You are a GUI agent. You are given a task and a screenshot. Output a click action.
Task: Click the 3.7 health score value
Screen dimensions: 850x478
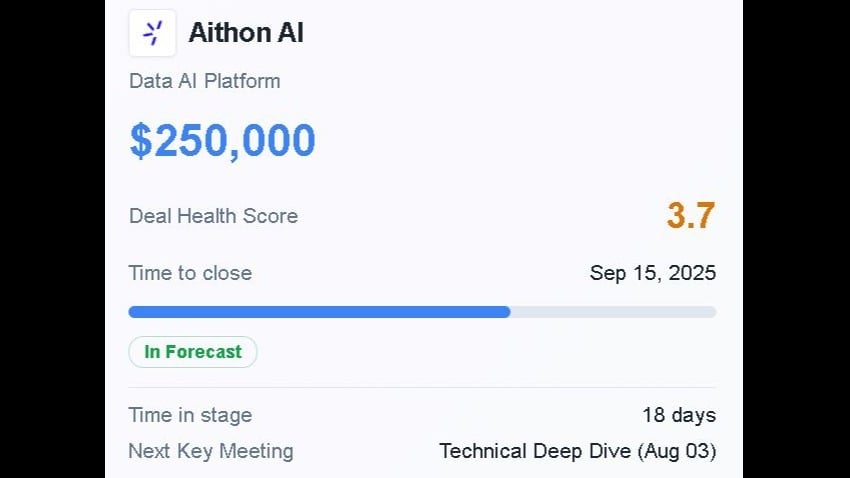691,215
